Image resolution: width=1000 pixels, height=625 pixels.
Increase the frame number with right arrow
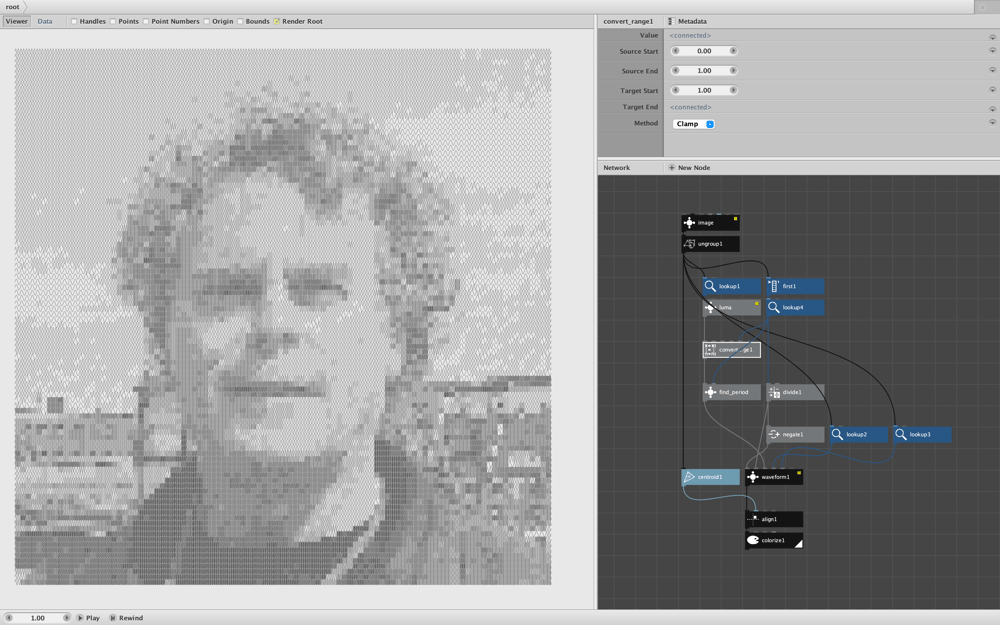[x=66, y=618]
